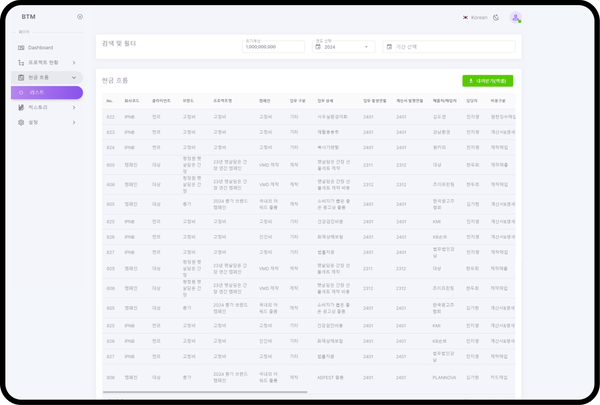Image resolution: width=600 pixels, height=405 pixels.
Task: Click the 현금 흐름 clipboard icon
Action: click(x=21, y=77)
